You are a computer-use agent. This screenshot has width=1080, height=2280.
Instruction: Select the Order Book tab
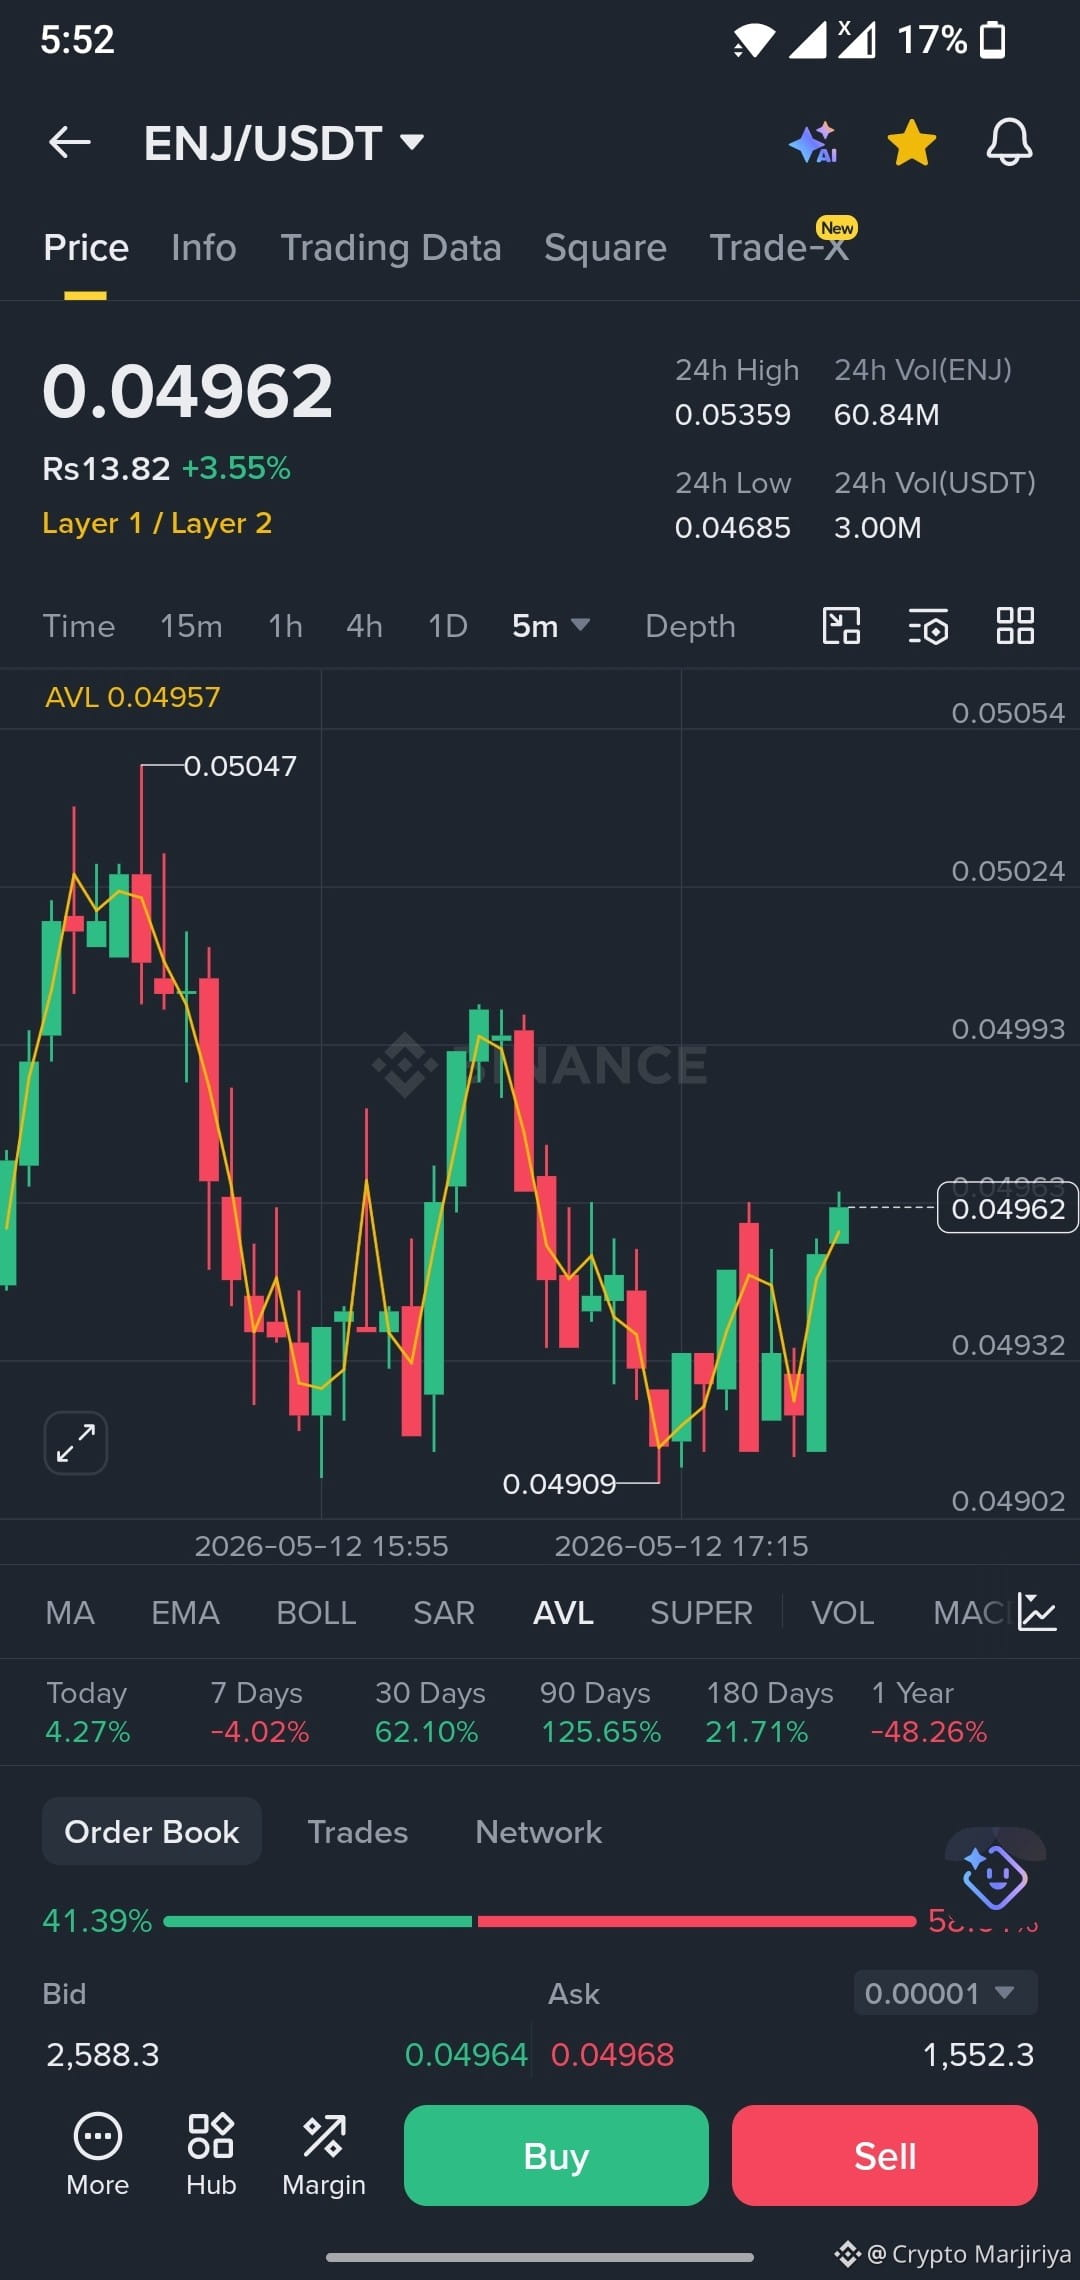152,1831
